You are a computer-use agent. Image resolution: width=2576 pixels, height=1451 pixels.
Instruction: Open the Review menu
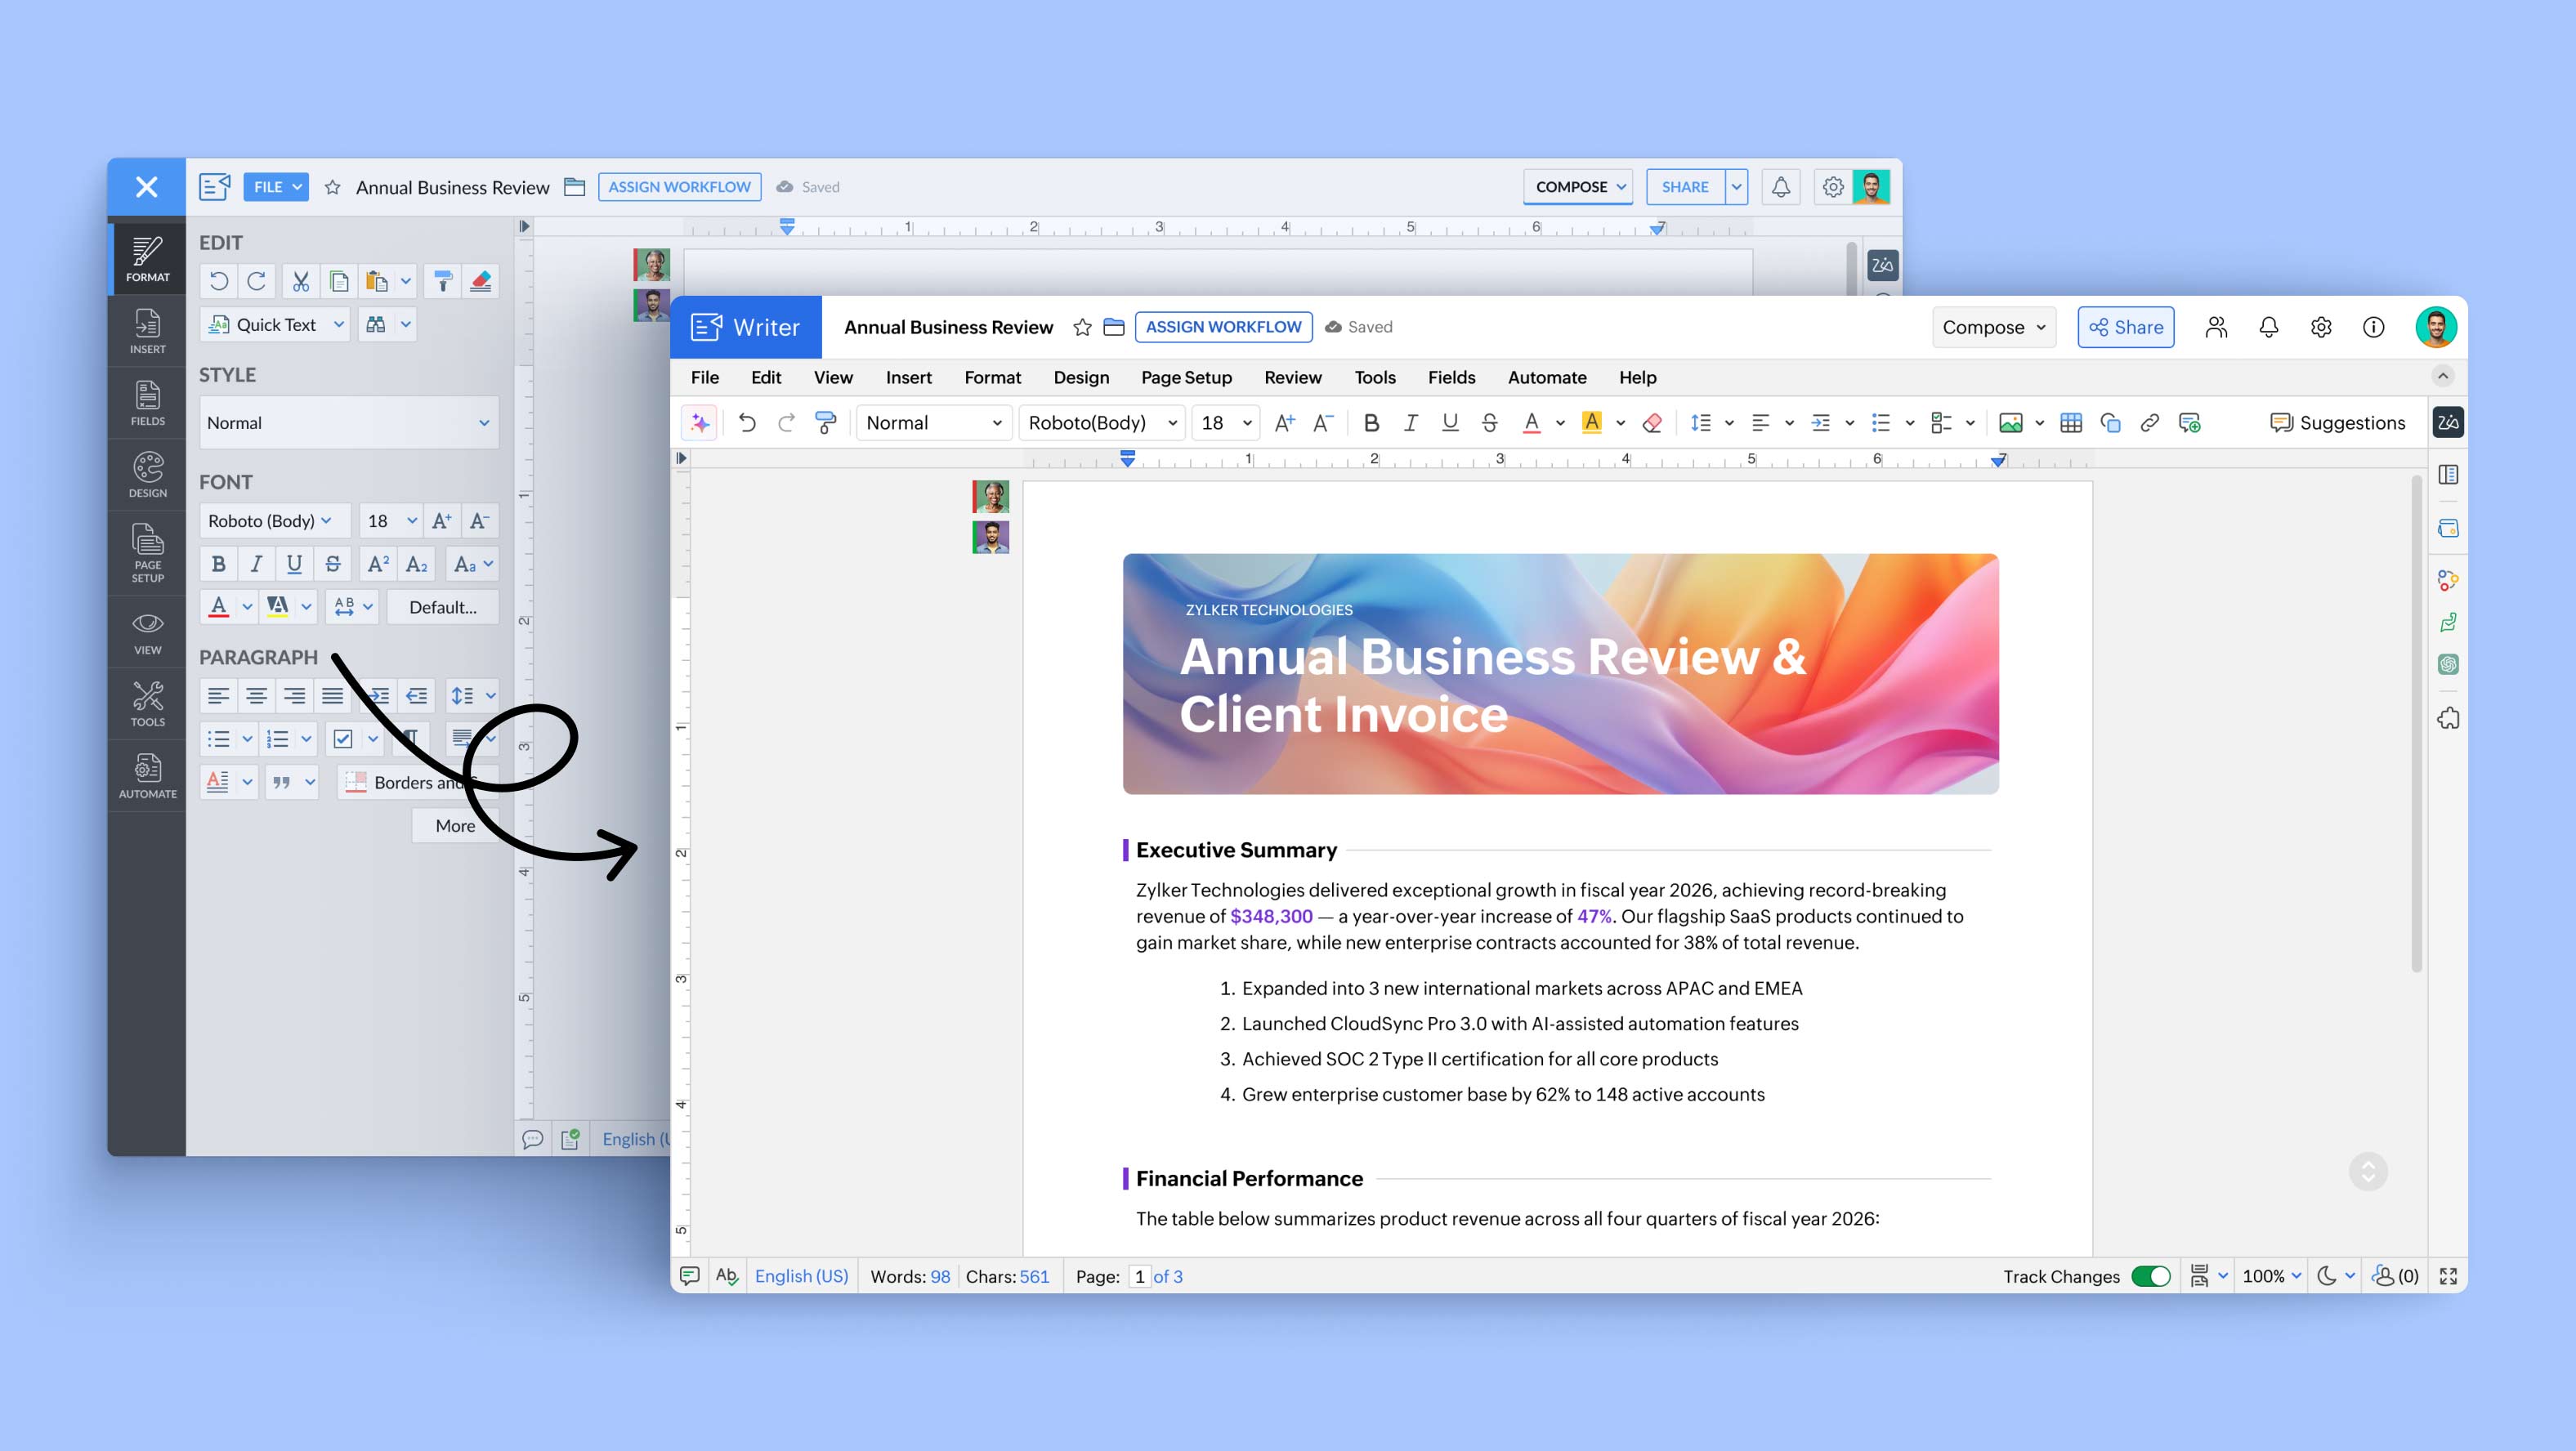[1292, 377]
